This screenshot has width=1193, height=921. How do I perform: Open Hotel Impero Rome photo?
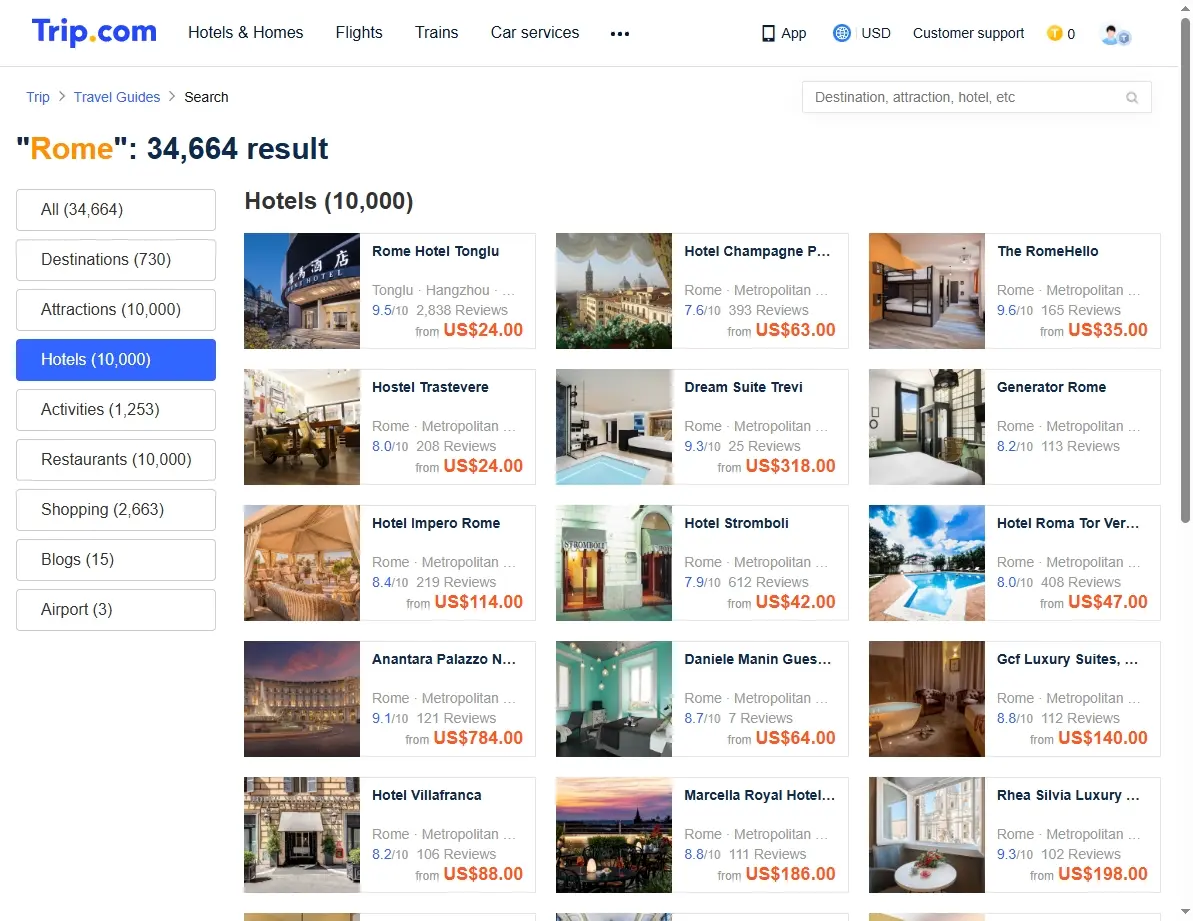[302, 563]
